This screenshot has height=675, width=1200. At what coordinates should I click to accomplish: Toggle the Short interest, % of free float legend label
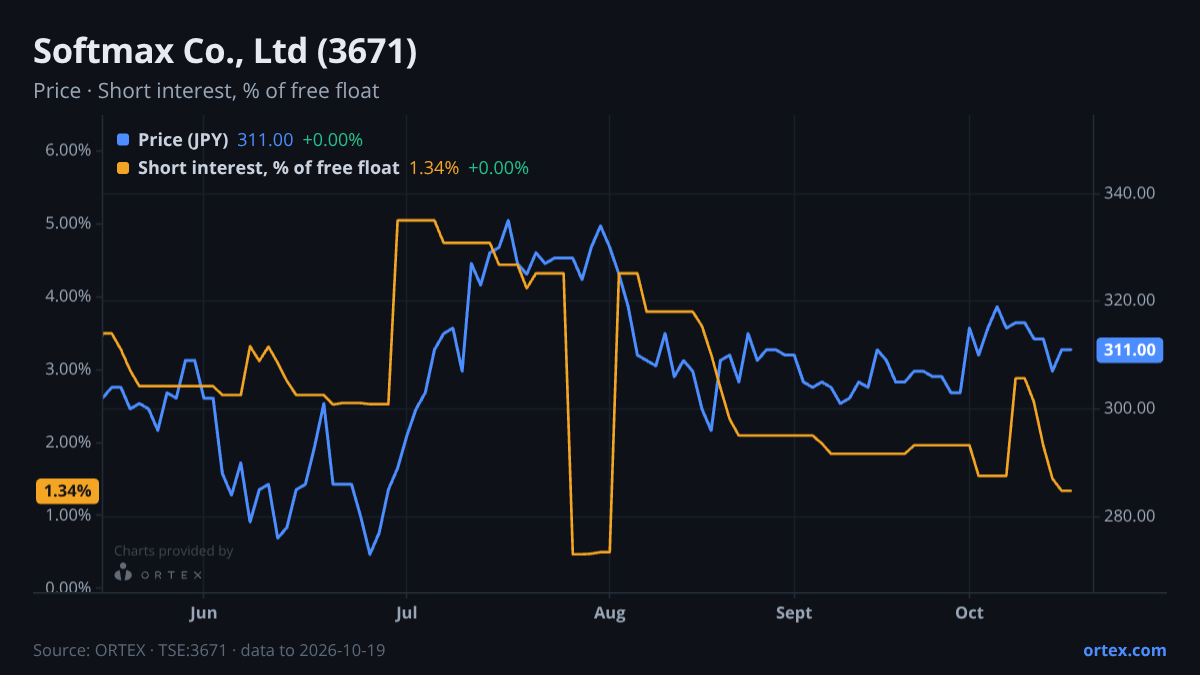point(268,168)
